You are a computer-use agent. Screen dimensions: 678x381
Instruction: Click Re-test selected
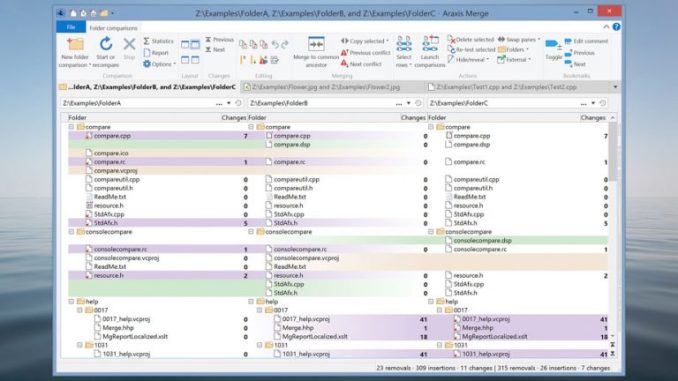[471, 50]
